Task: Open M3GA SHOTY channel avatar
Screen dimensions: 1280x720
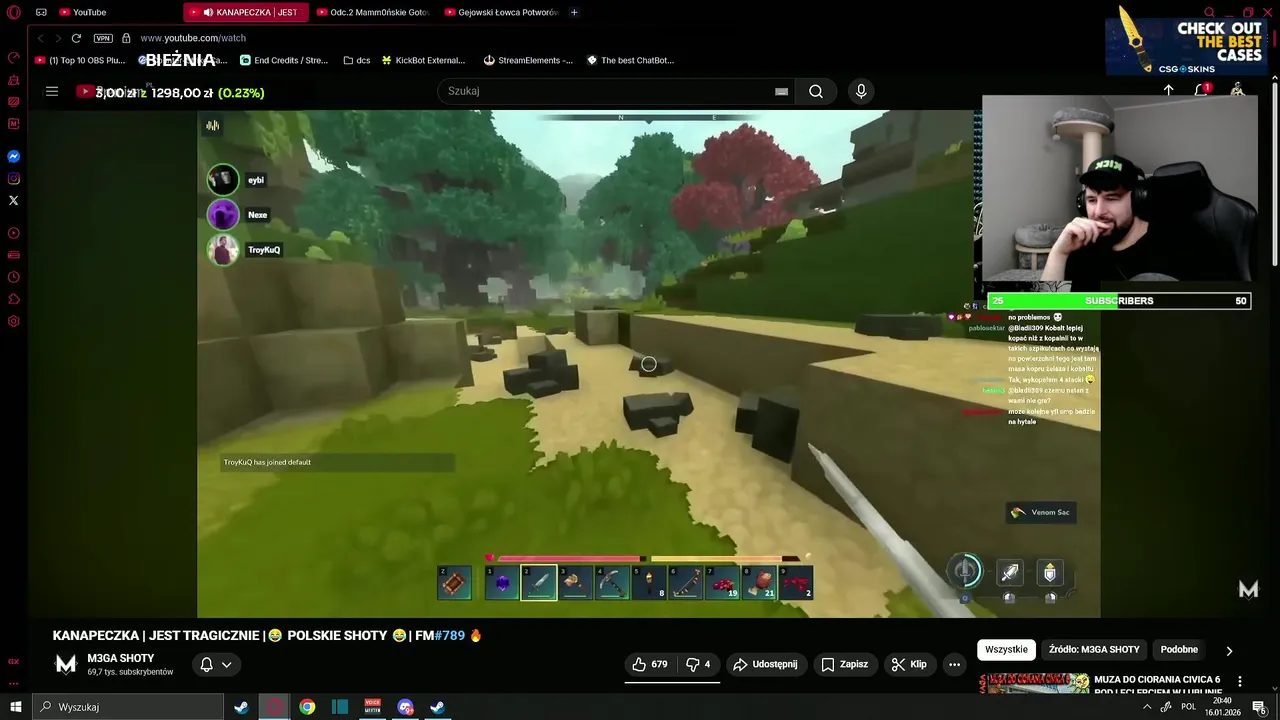Action: coord(66,664)
